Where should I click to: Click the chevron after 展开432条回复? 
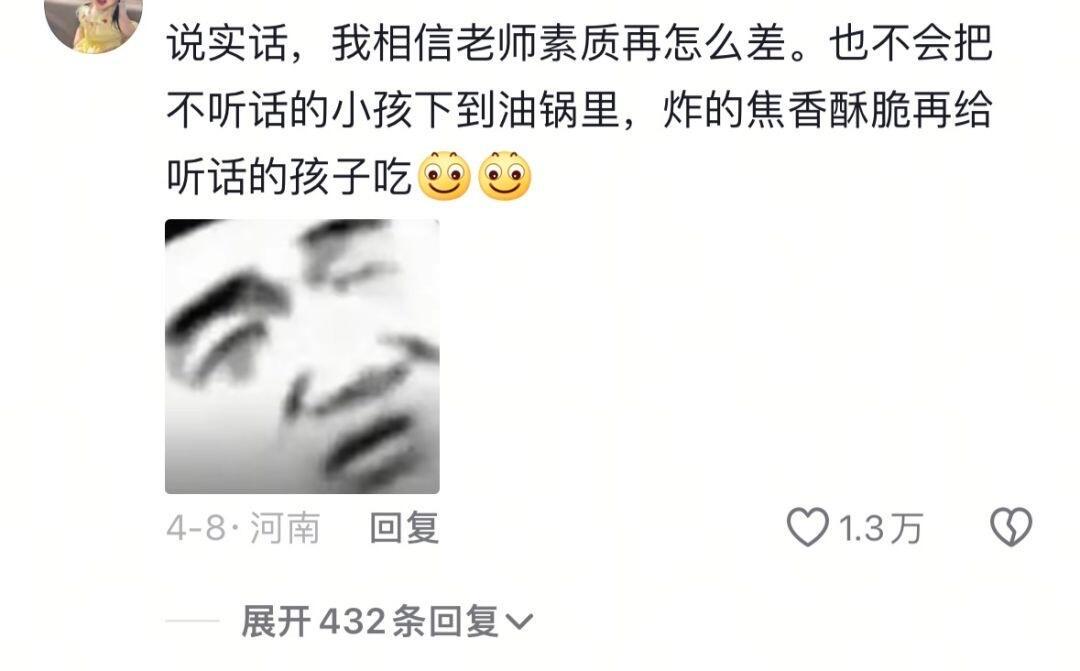point(519,623)
